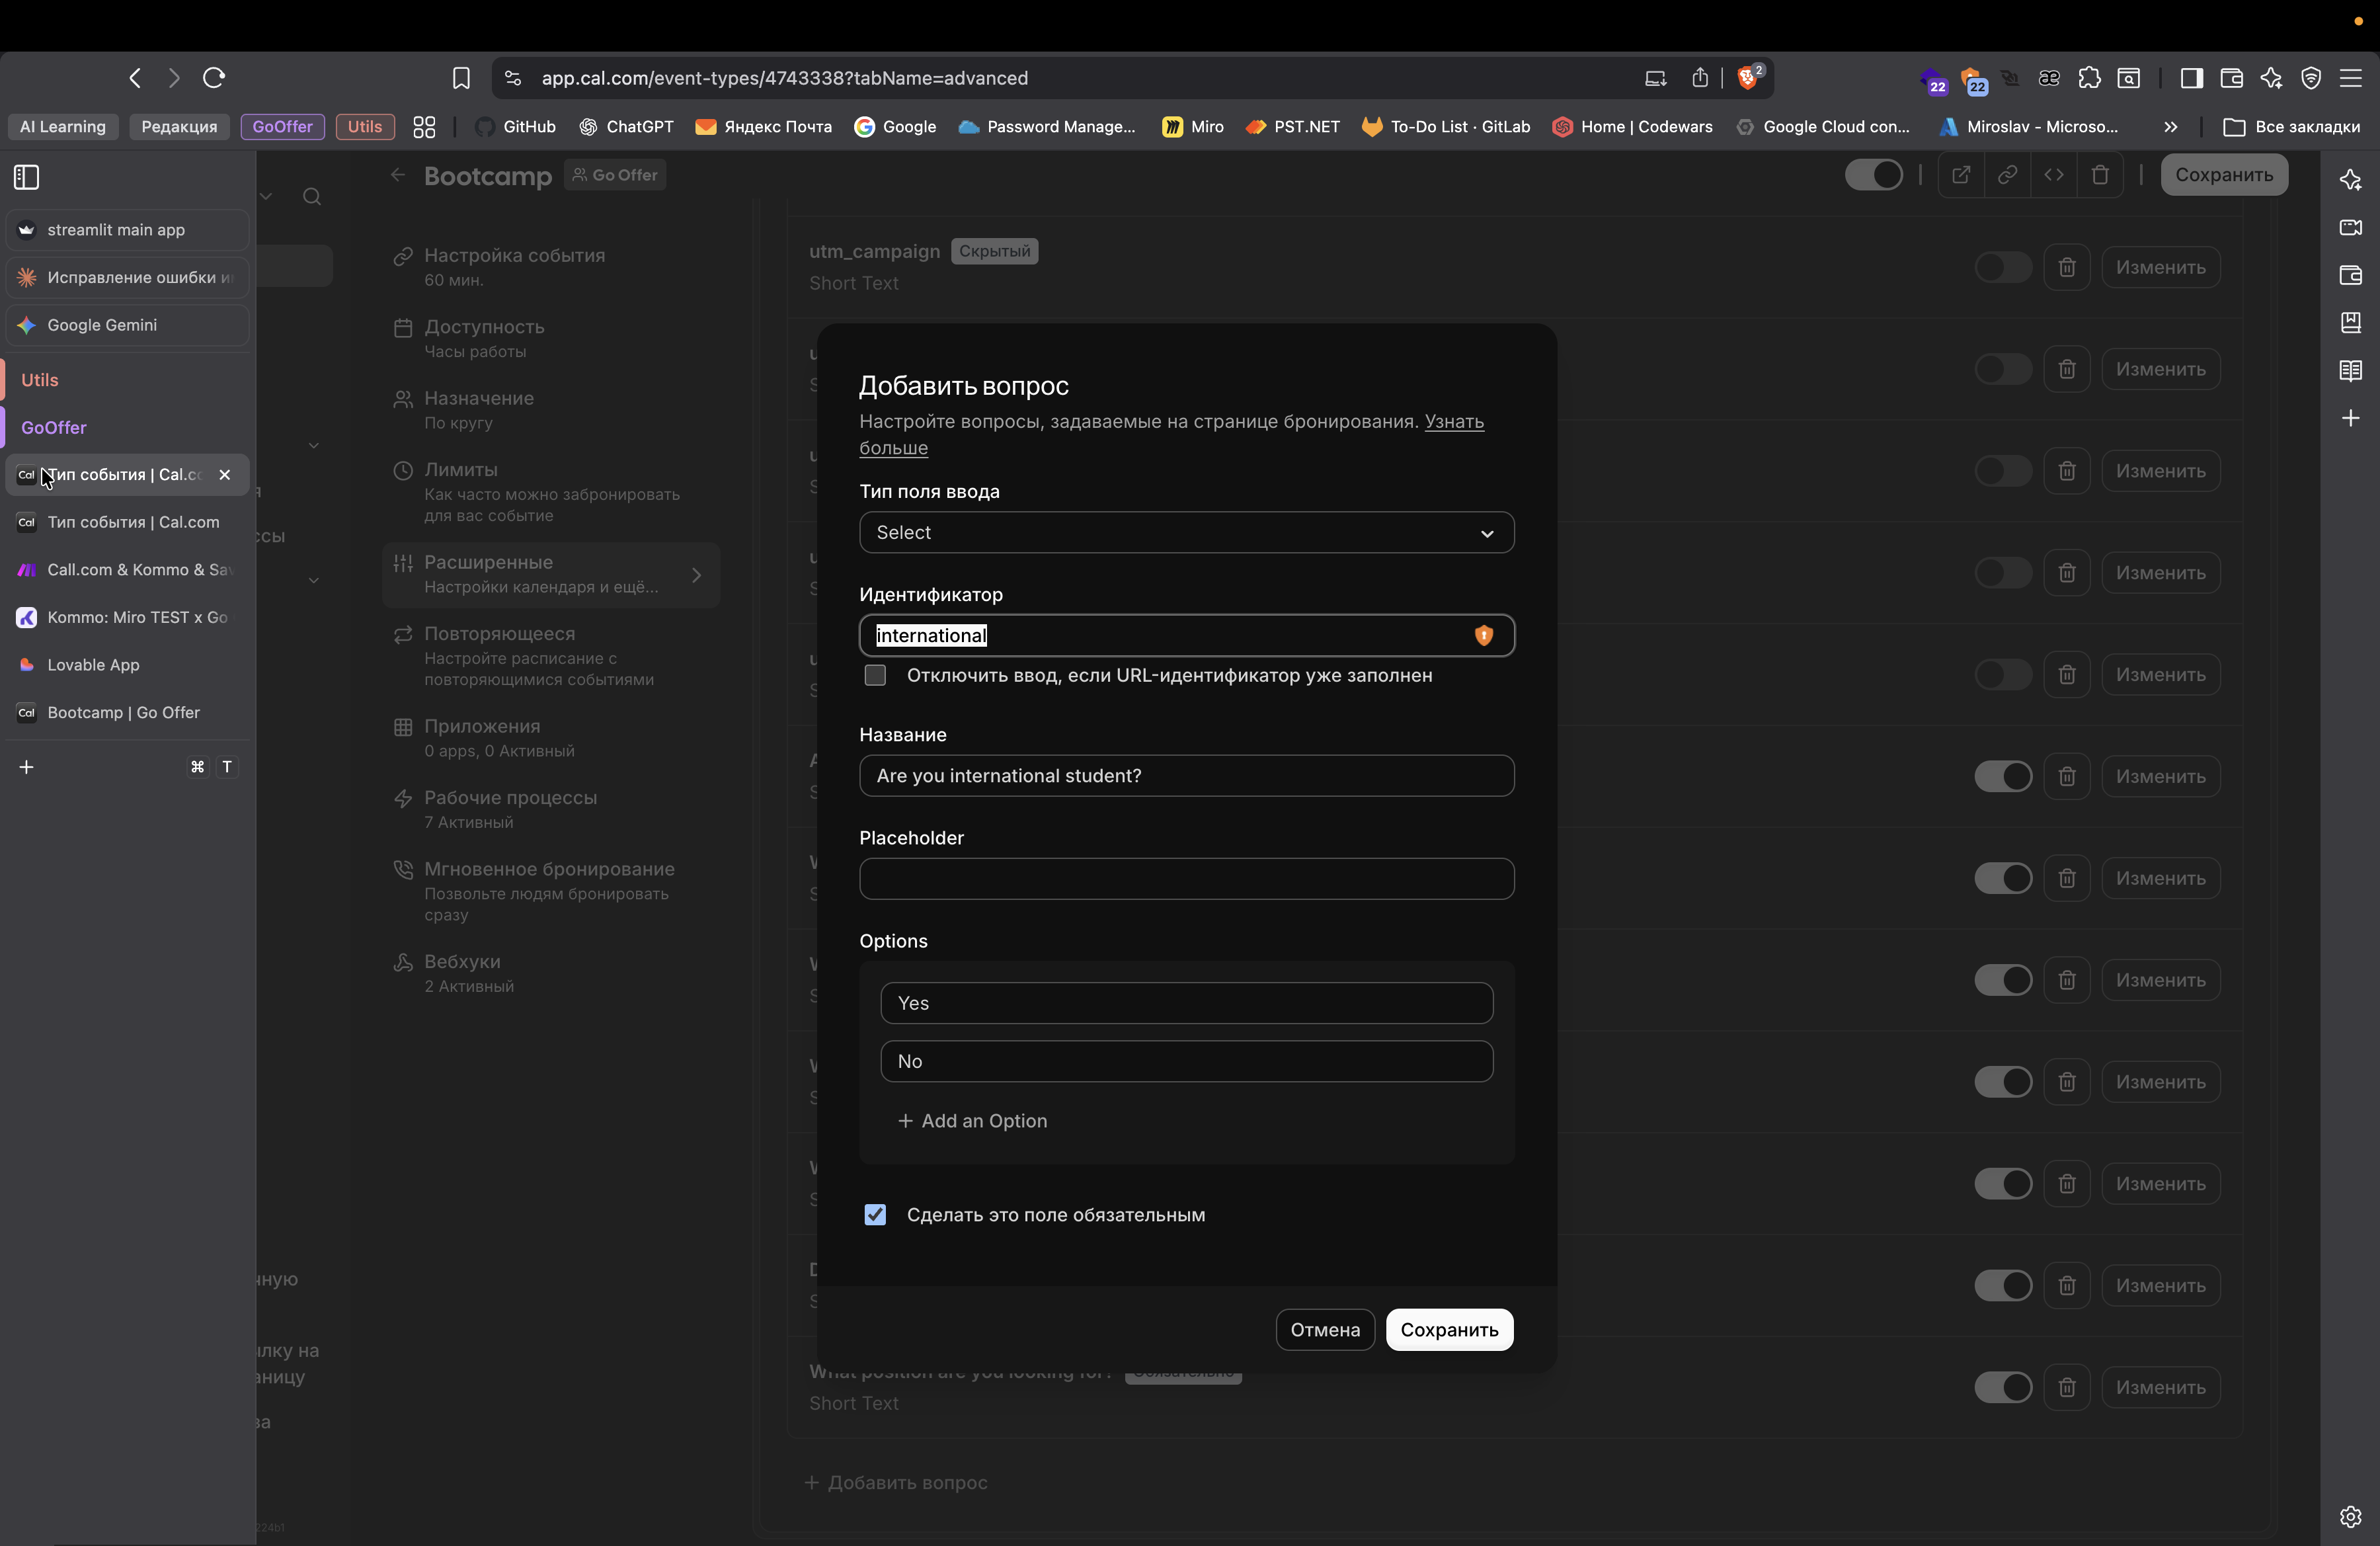
Task: Click the browser reload icon
Action: tap(213, 78)
